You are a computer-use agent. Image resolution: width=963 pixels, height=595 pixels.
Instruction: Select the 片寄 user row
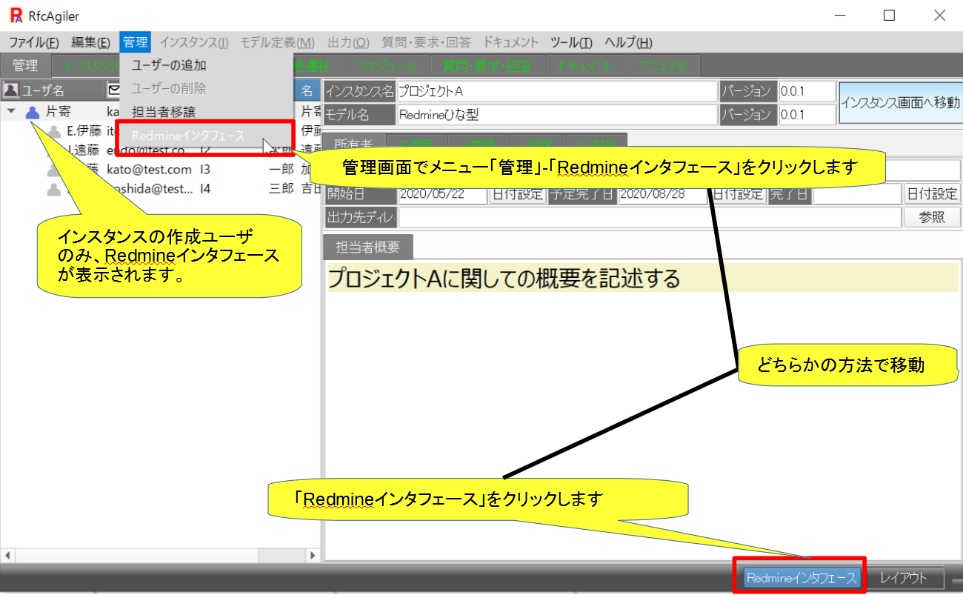point(160,112)
